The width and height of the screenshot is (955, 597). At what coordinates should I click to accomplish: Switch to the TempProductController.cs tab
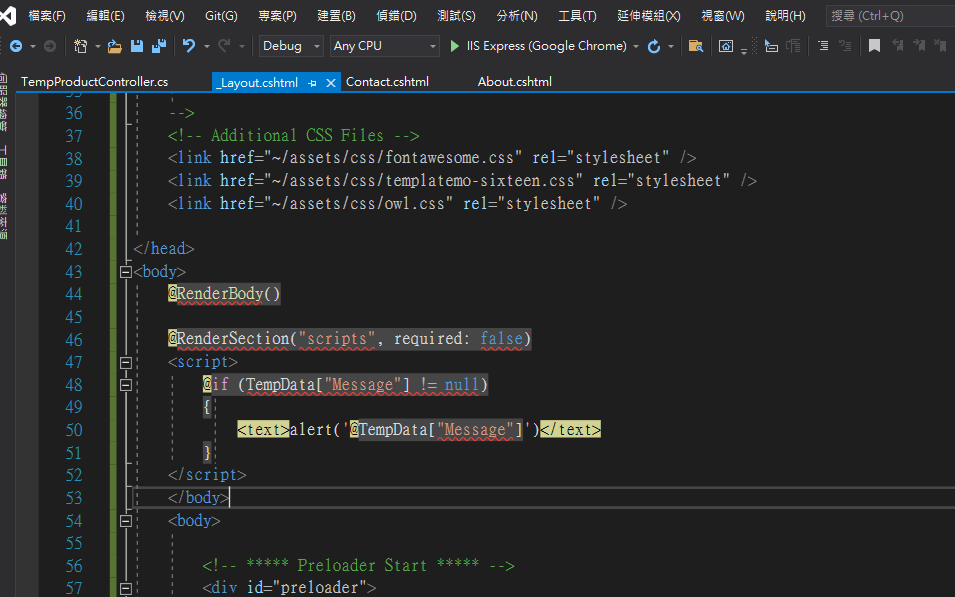94,82
